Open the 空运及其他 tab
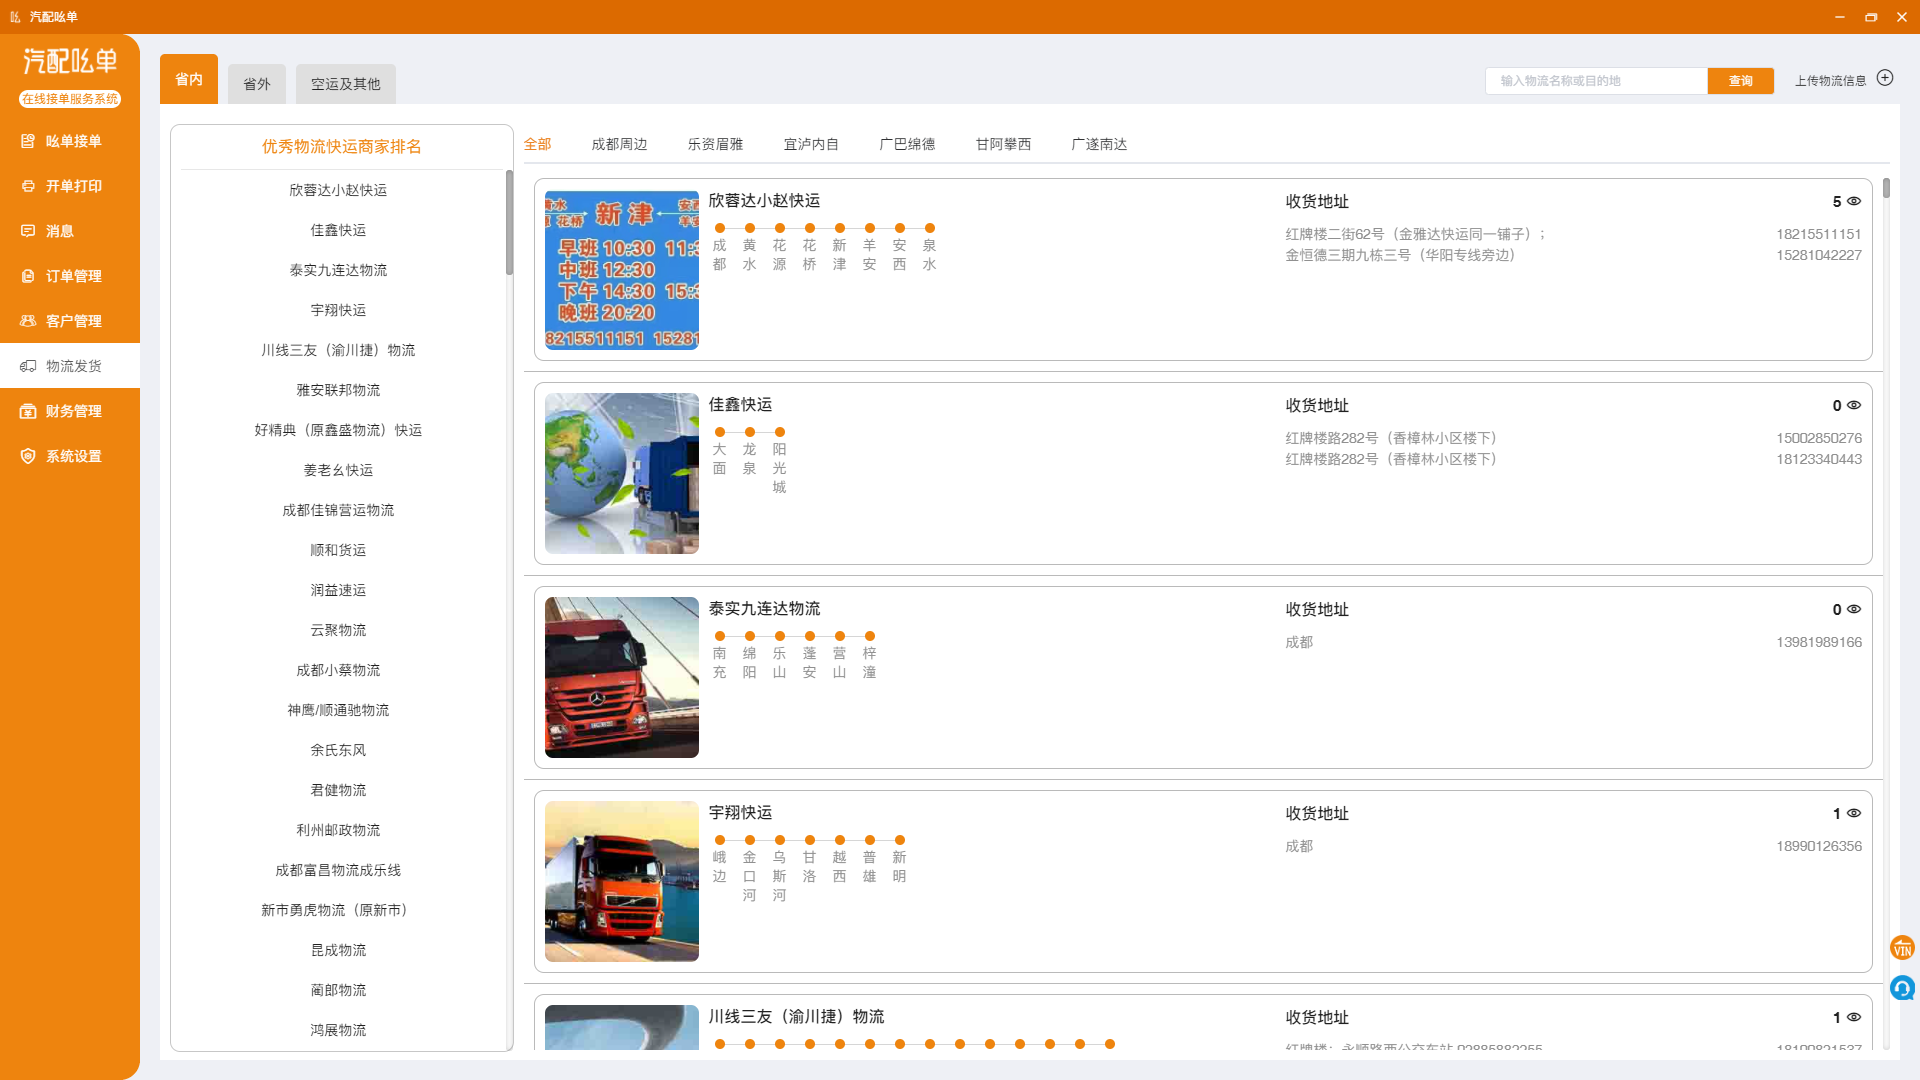Image resolution: width=1920 pixels, height=1080 pixels. pos(345,83)
